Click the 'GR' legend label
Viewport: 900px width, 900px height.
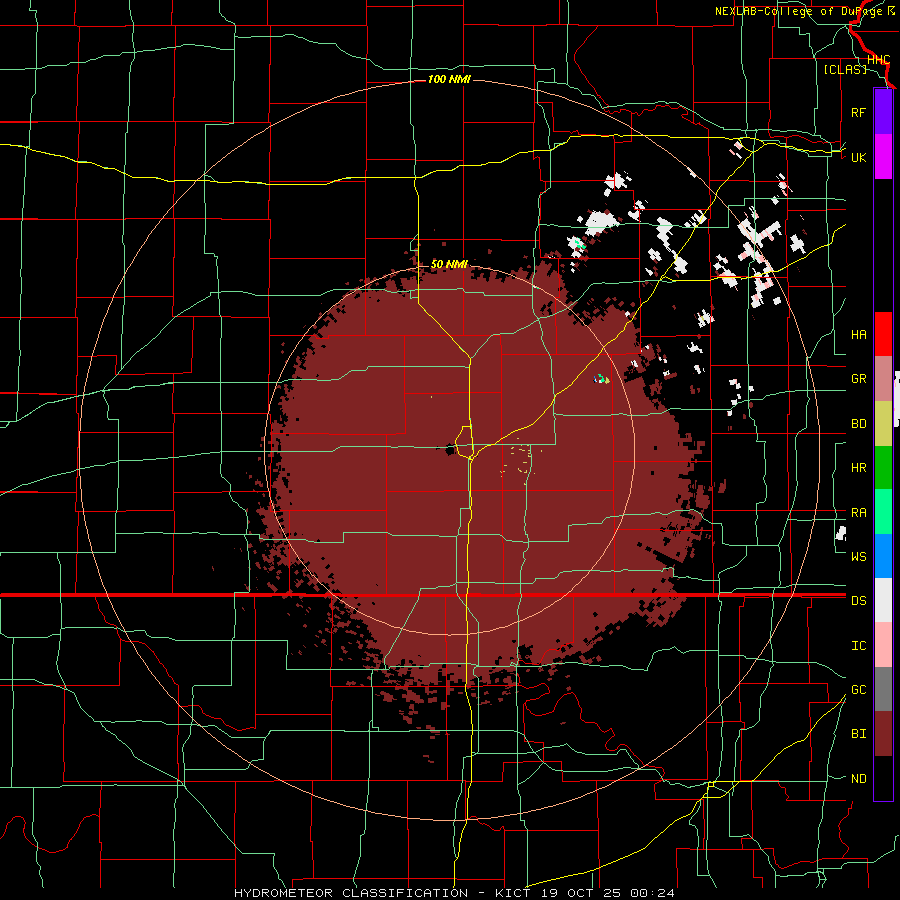click(x=858, y=379)
